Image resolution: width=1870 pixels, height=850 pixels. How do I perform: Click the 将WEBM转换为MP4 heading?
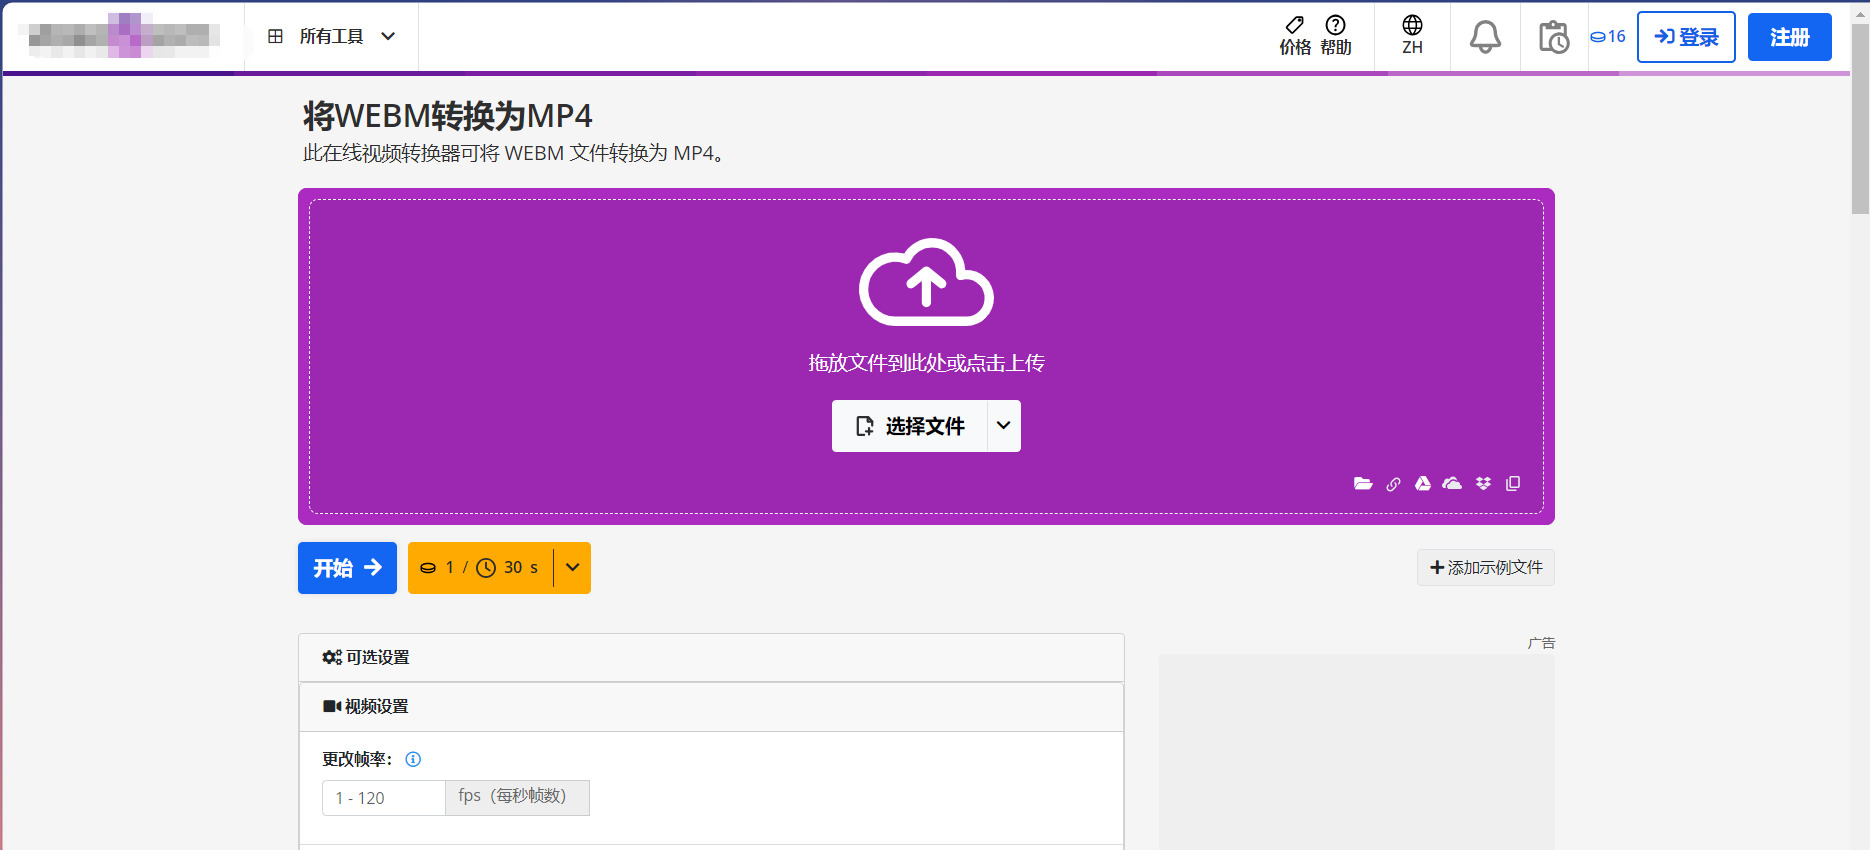click(448, 116)
